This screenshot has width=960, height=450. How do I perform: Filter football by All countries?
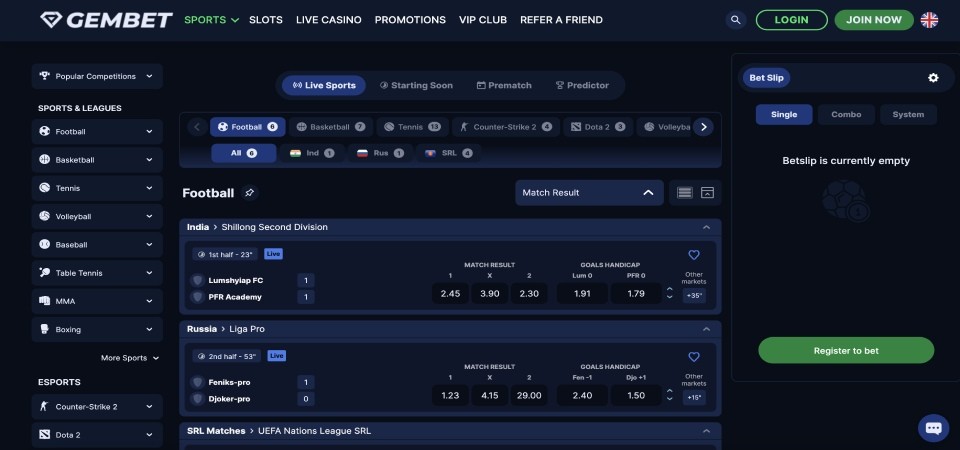pyautogui.click(x=244, y=153)
